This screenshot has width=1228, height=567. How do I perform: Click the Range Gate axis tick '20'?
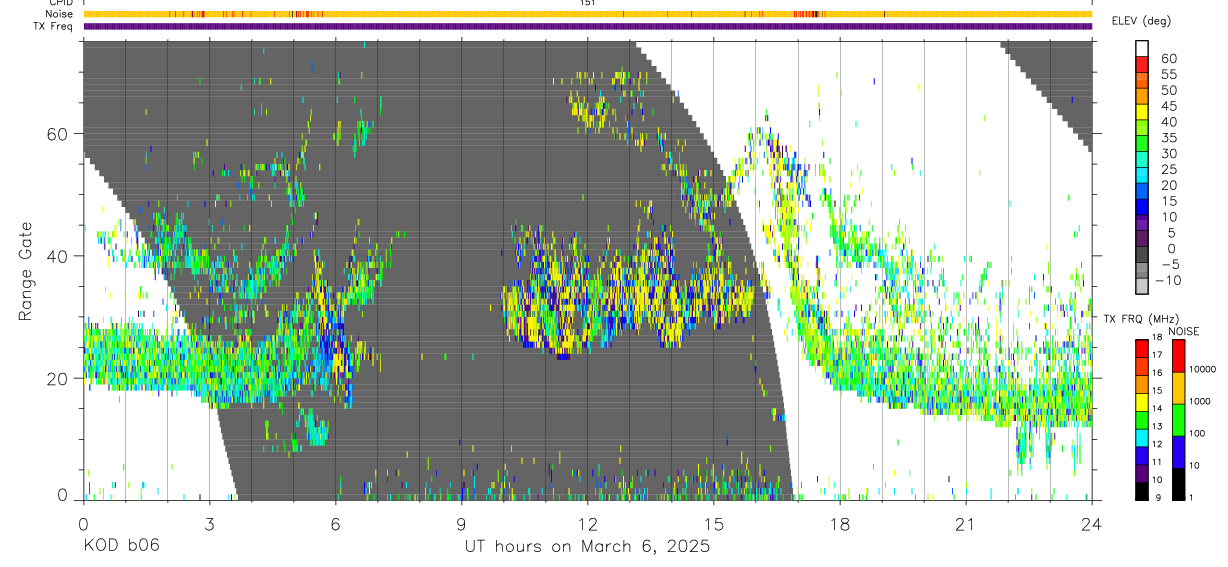(59, 378)
